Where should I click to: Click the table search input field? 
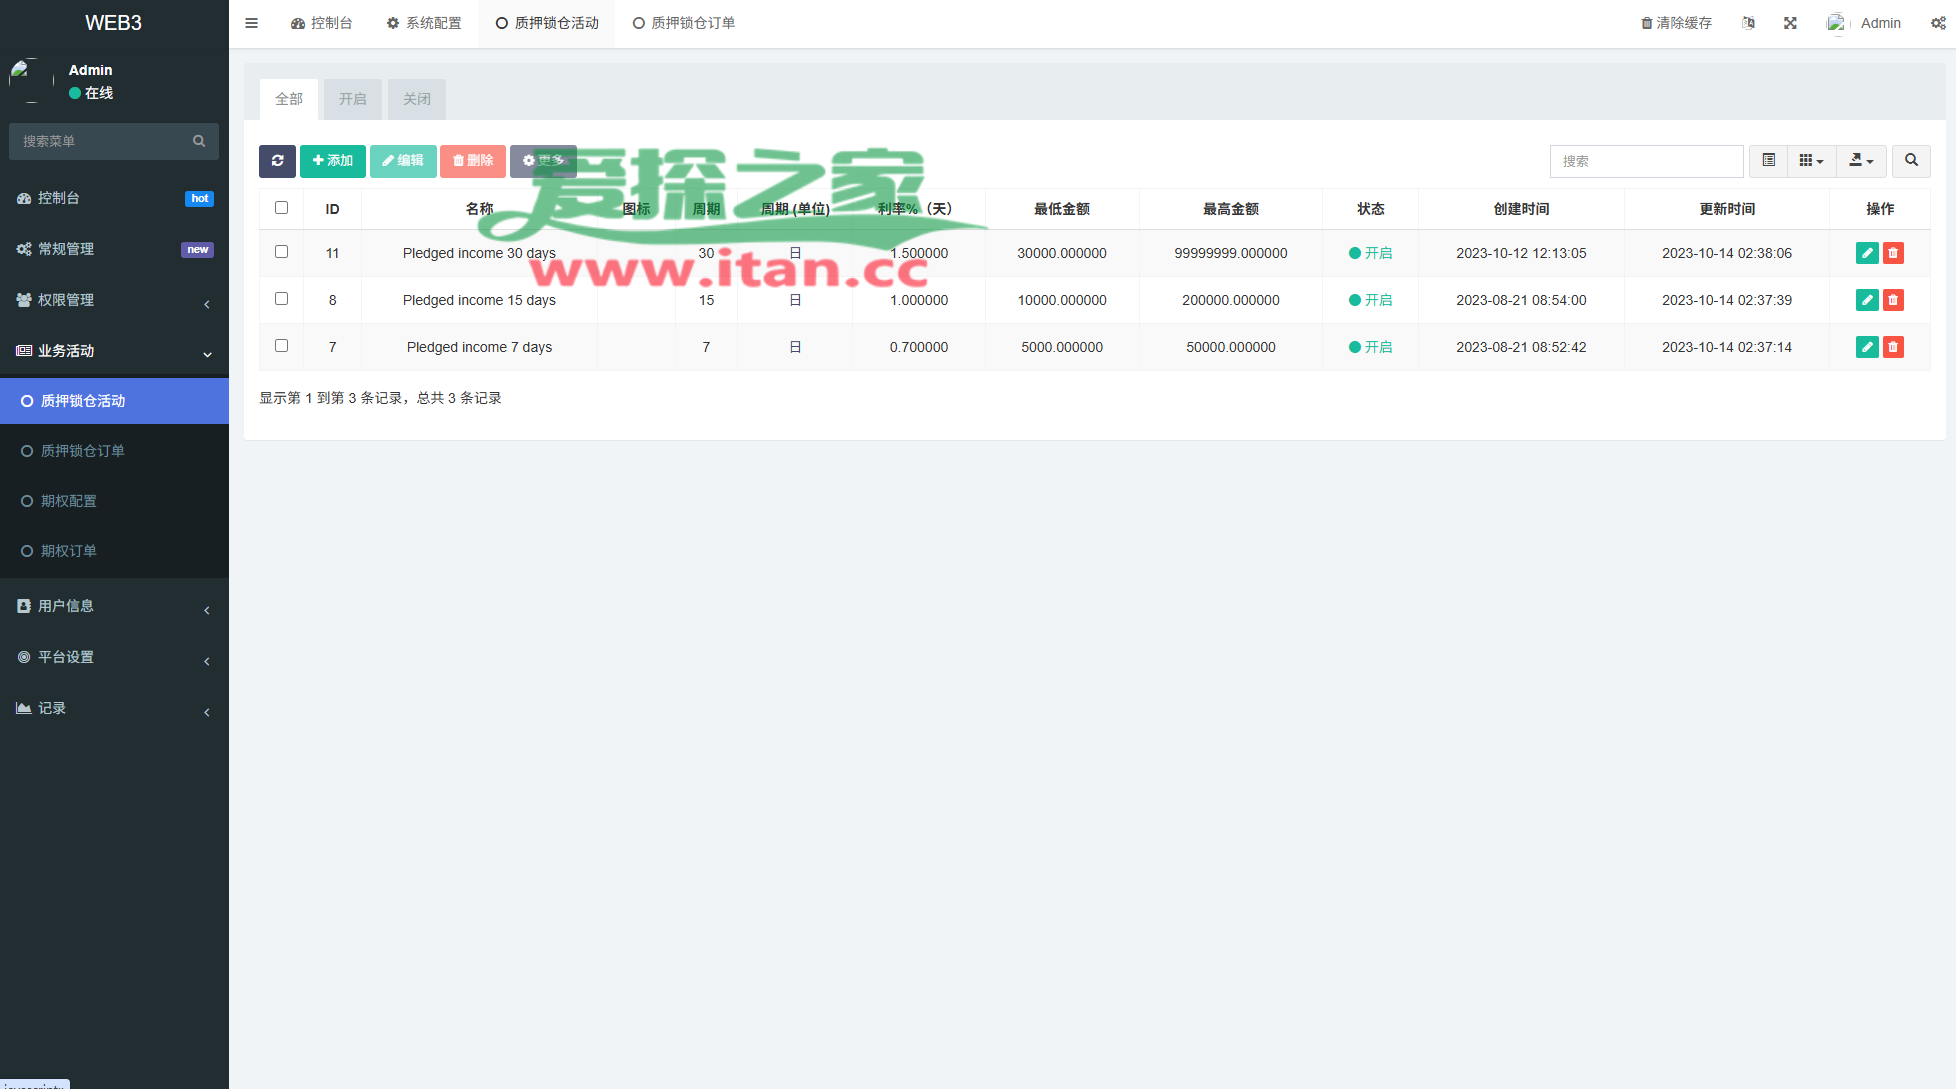1646,161
